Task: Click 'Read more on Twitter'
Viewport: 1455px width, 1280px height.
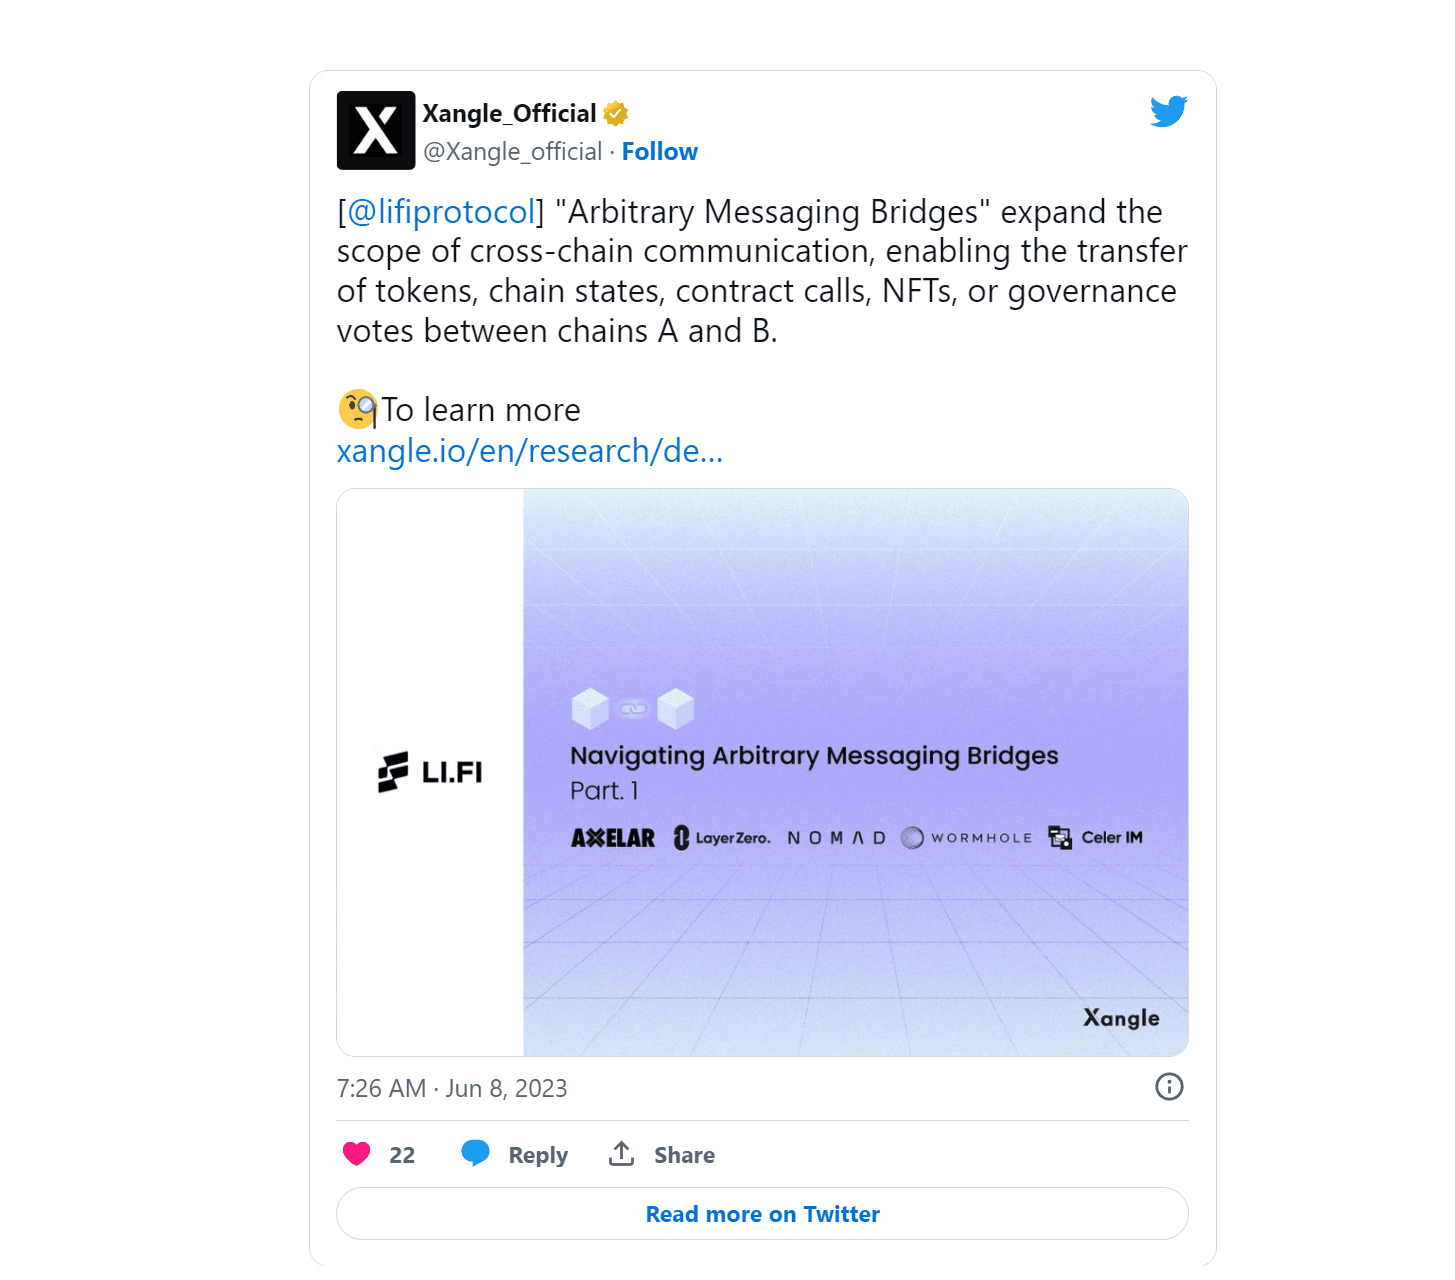Action: 761,1213
